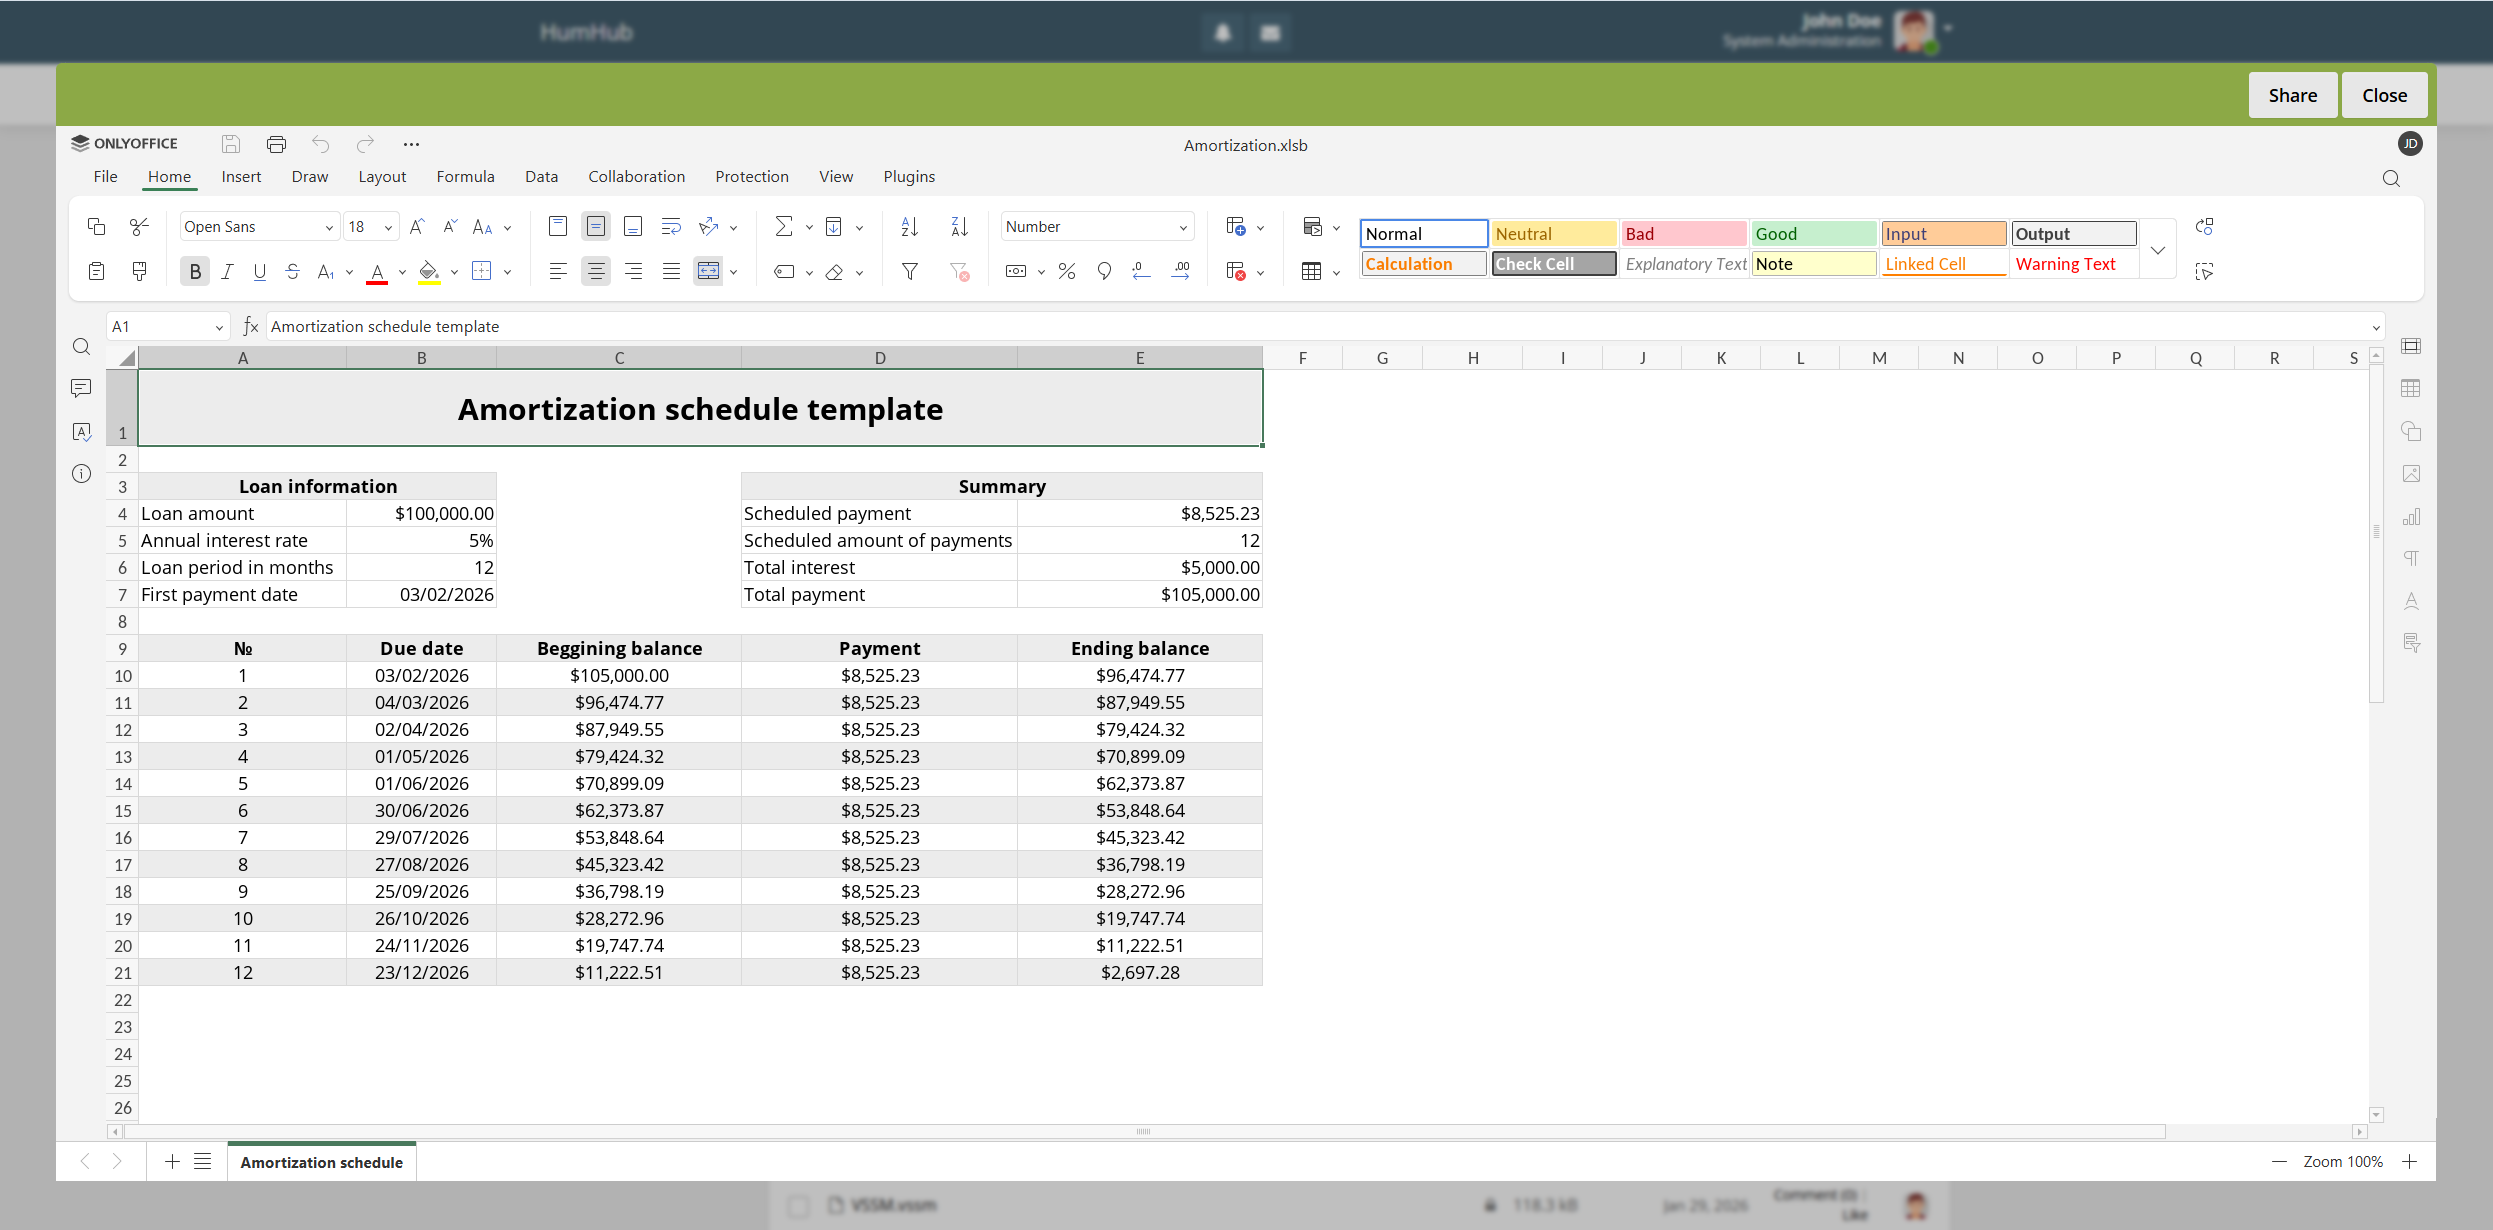Click the Percent style icon

[1065, 270]
